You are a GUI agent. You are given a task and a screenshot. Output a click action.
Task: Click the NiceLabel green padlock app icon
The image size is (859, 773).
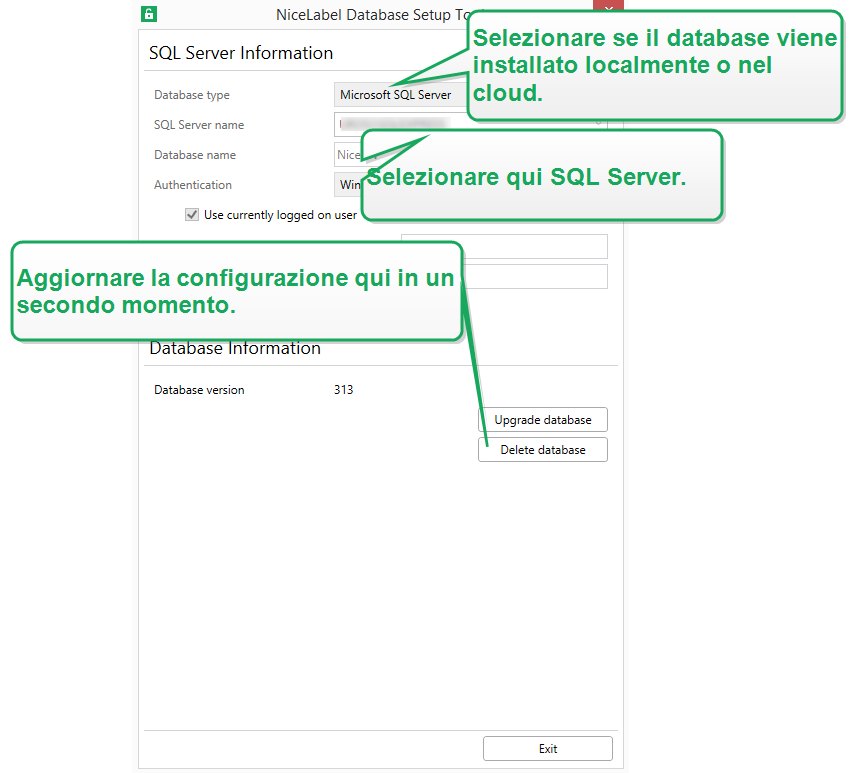[149, 14]
